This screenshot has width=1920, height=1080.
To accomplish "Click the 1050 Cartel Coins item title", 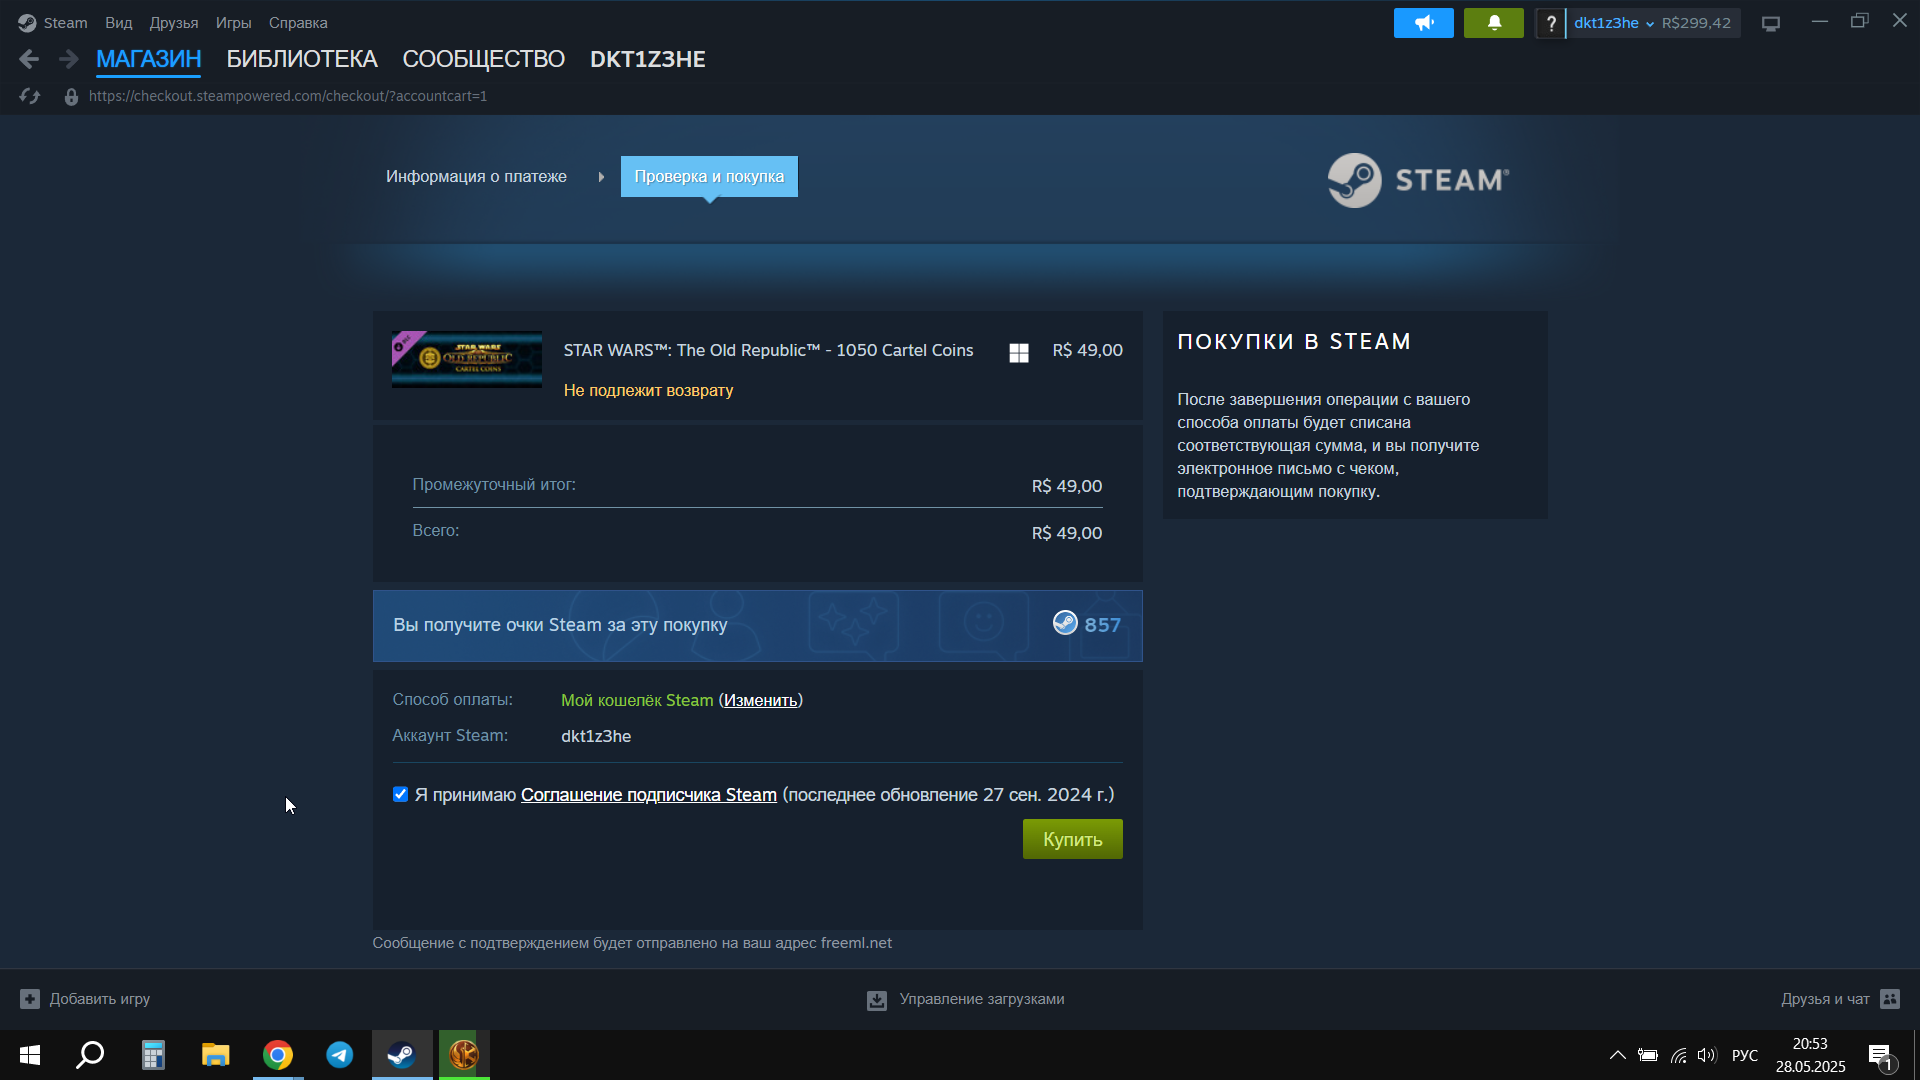I will [x=768, y=350].
